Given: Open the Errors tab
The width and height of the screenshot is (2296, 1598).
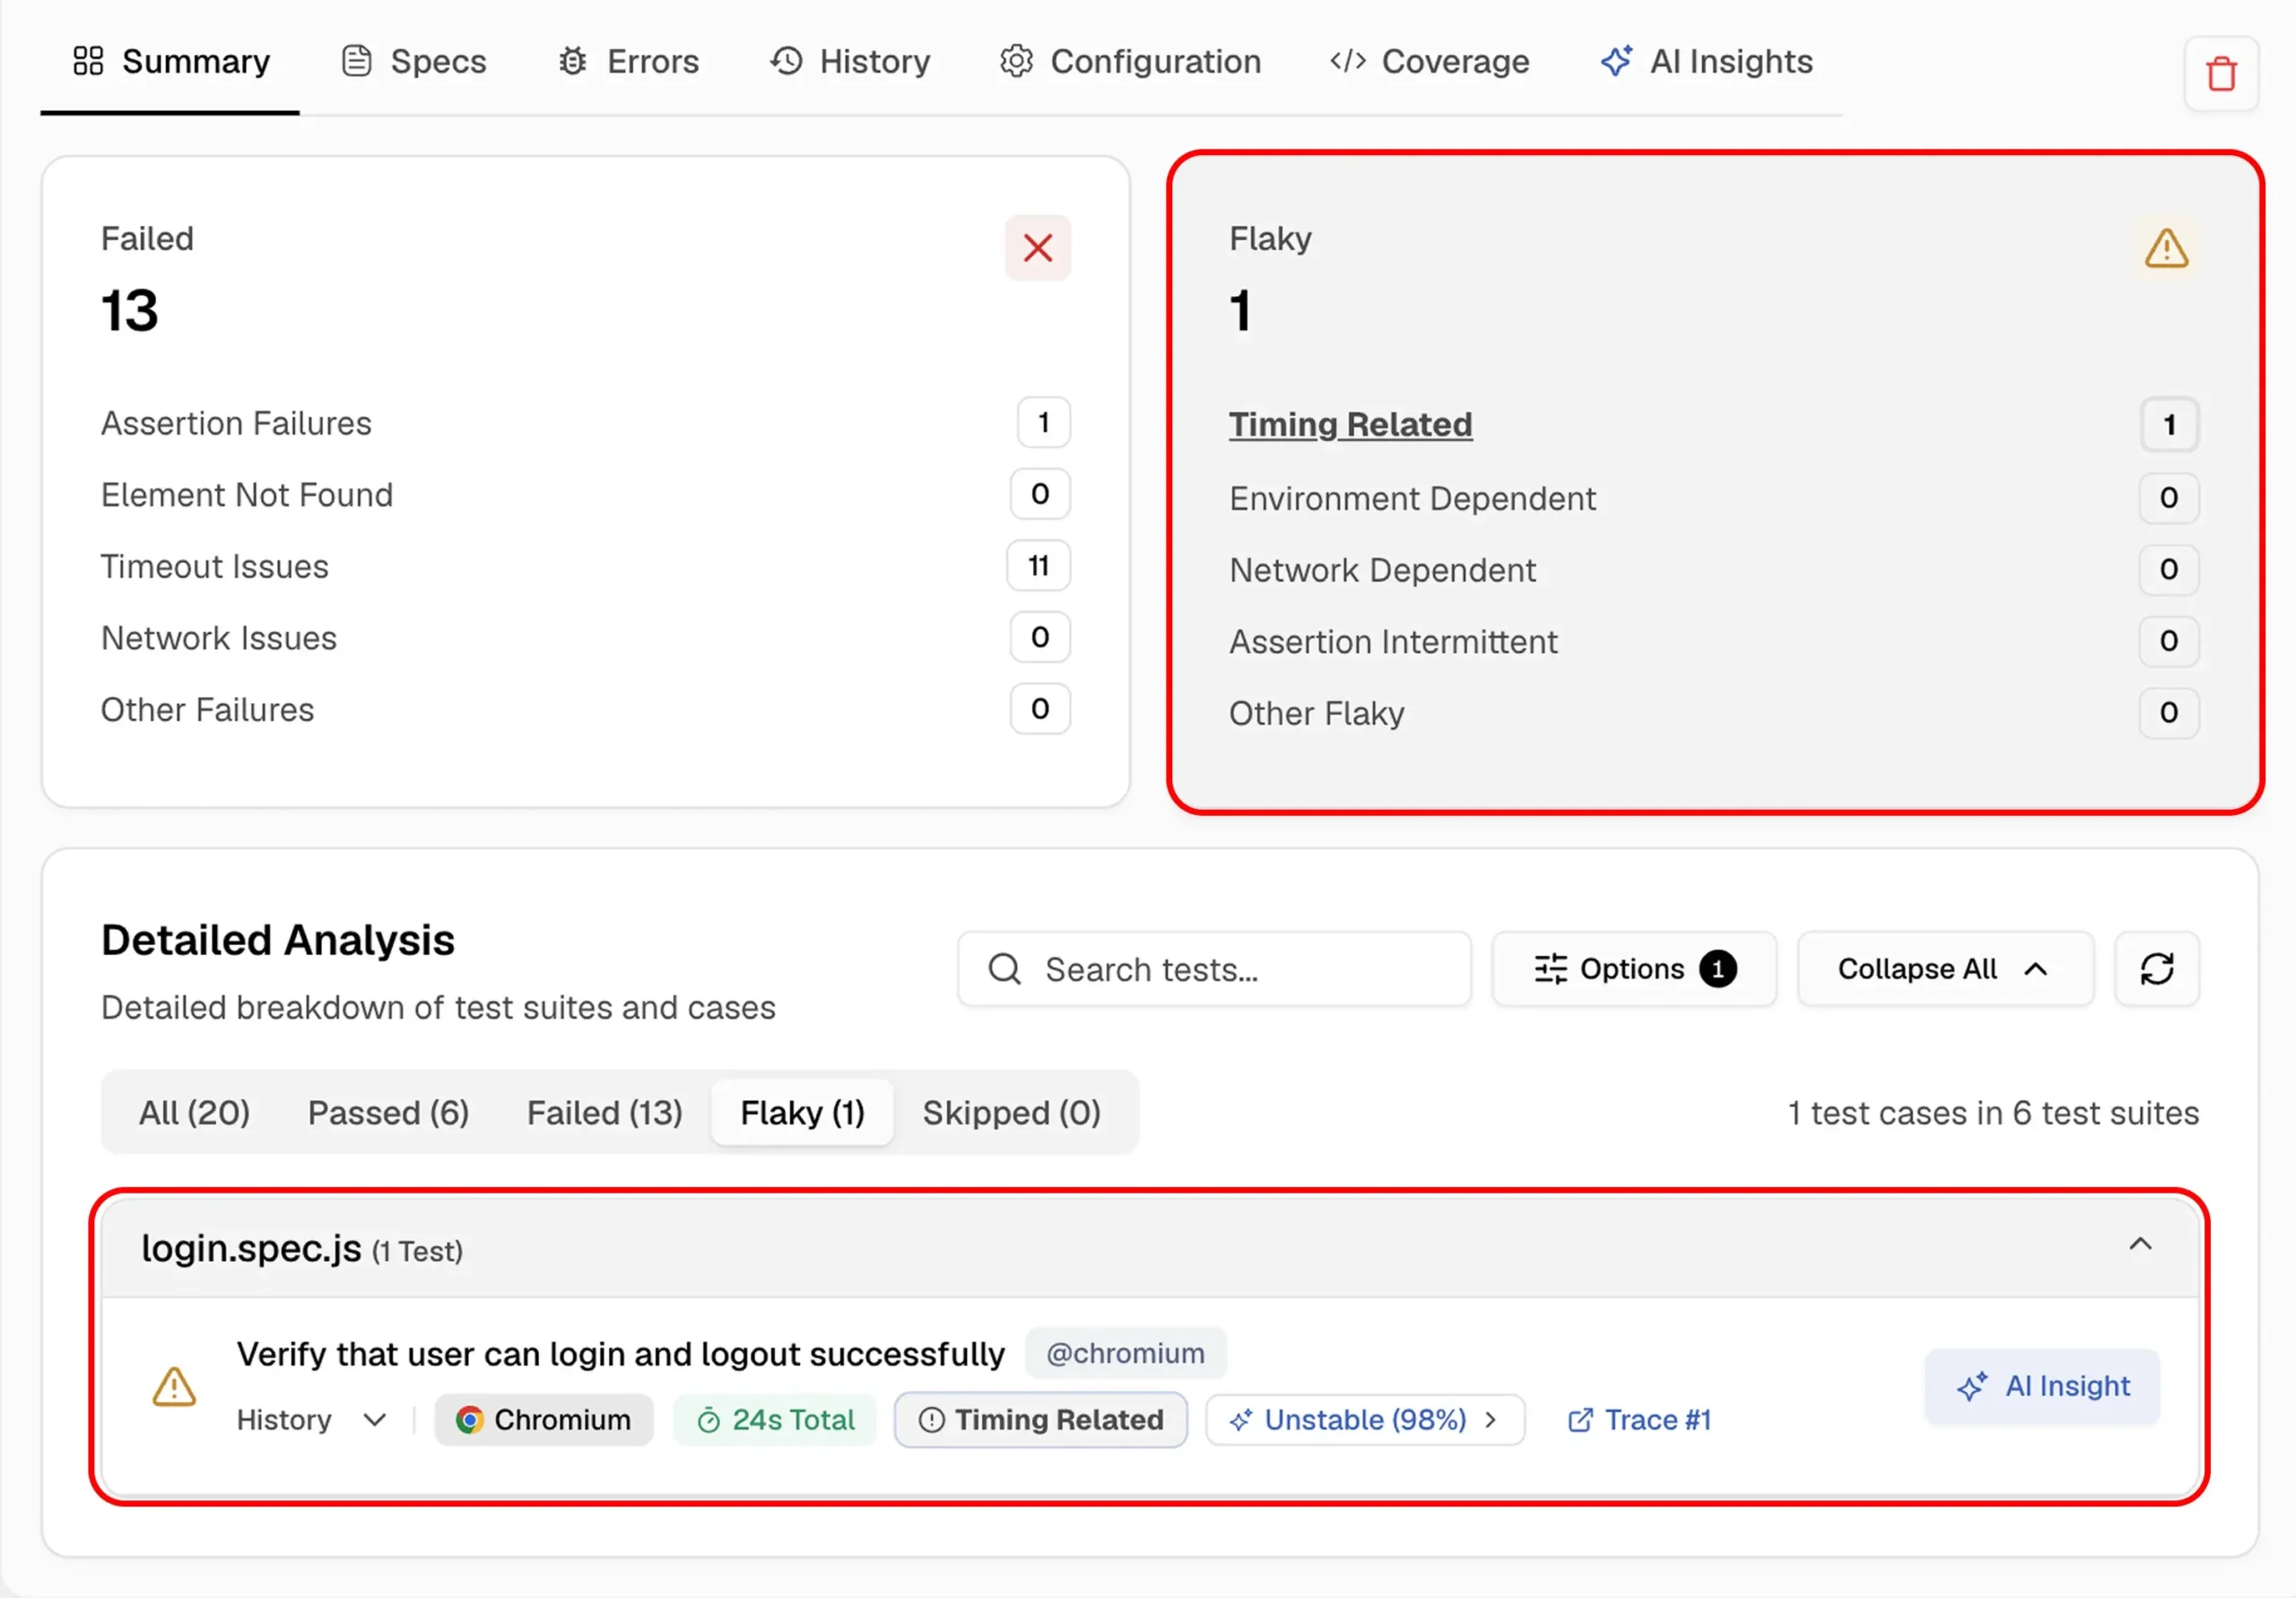Looking at the screenshot, I should coord(628,62).
